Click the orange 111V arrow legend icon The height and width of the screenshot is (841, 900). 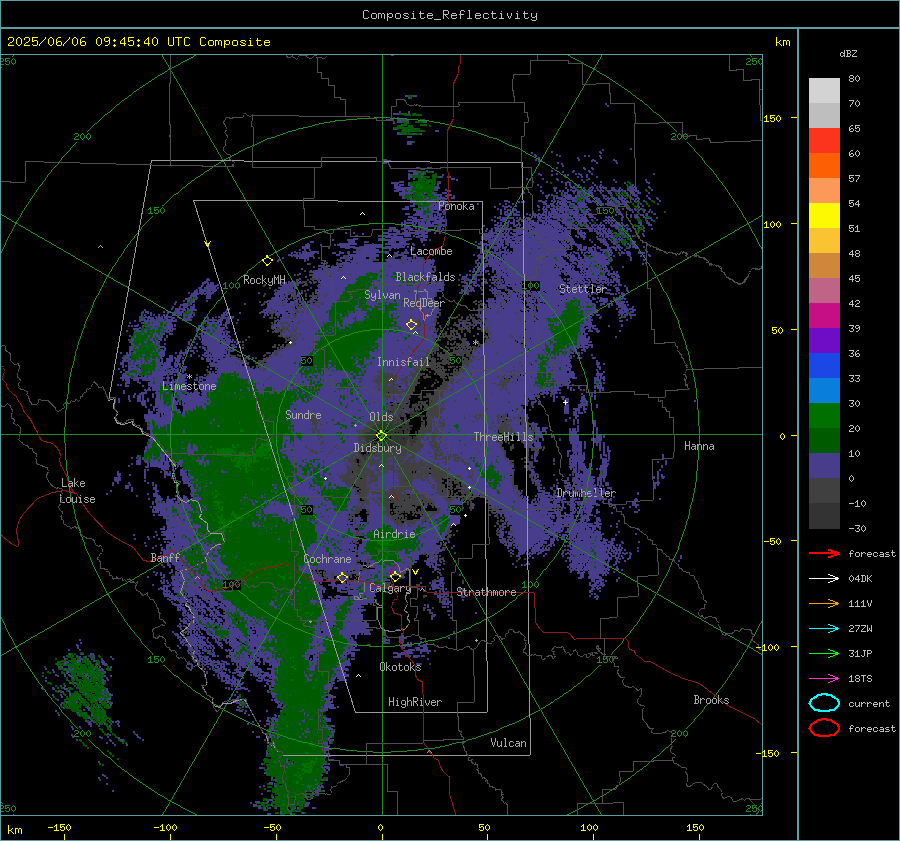824,603
